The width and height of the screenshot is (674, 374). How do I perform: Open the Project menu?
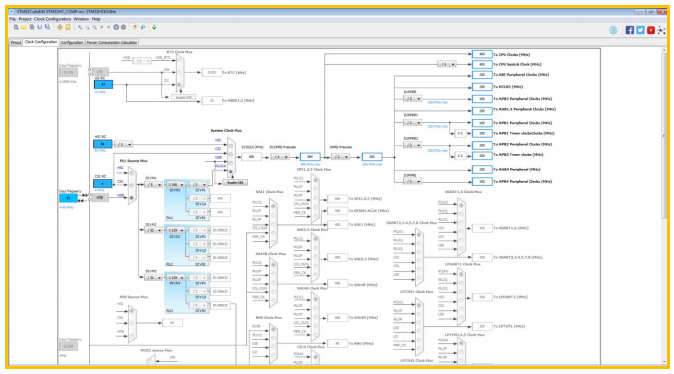(25, 19)
